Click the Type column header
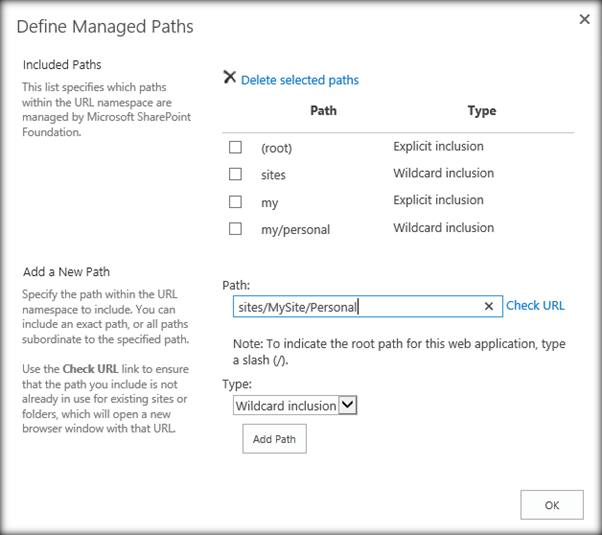This screenshot has height=535, width=602. [x=481, y=111]
